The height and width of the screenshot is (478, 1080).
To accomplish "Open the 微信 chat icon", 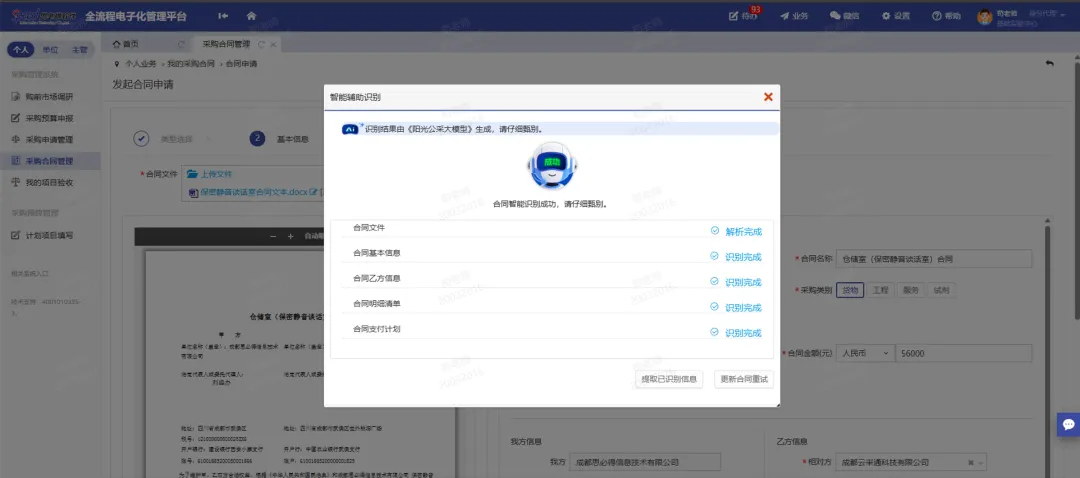I will [844, 16].
